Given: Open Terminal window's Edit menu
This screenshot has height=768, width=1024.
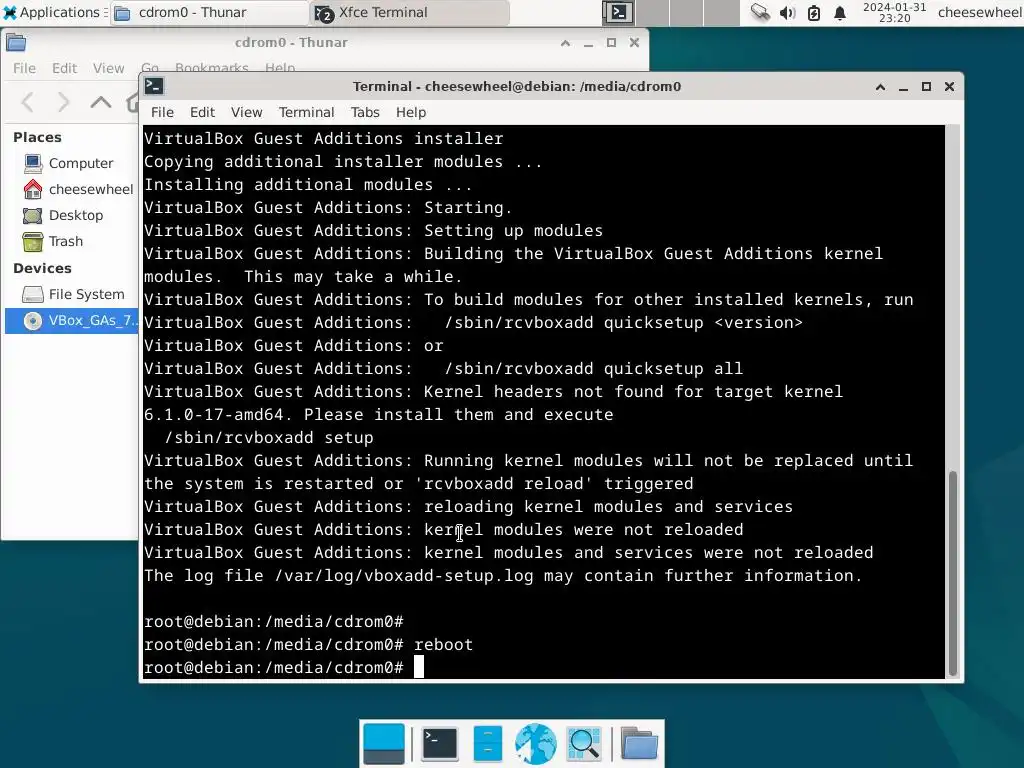Looking at the screenshot, I should (202, 112).
